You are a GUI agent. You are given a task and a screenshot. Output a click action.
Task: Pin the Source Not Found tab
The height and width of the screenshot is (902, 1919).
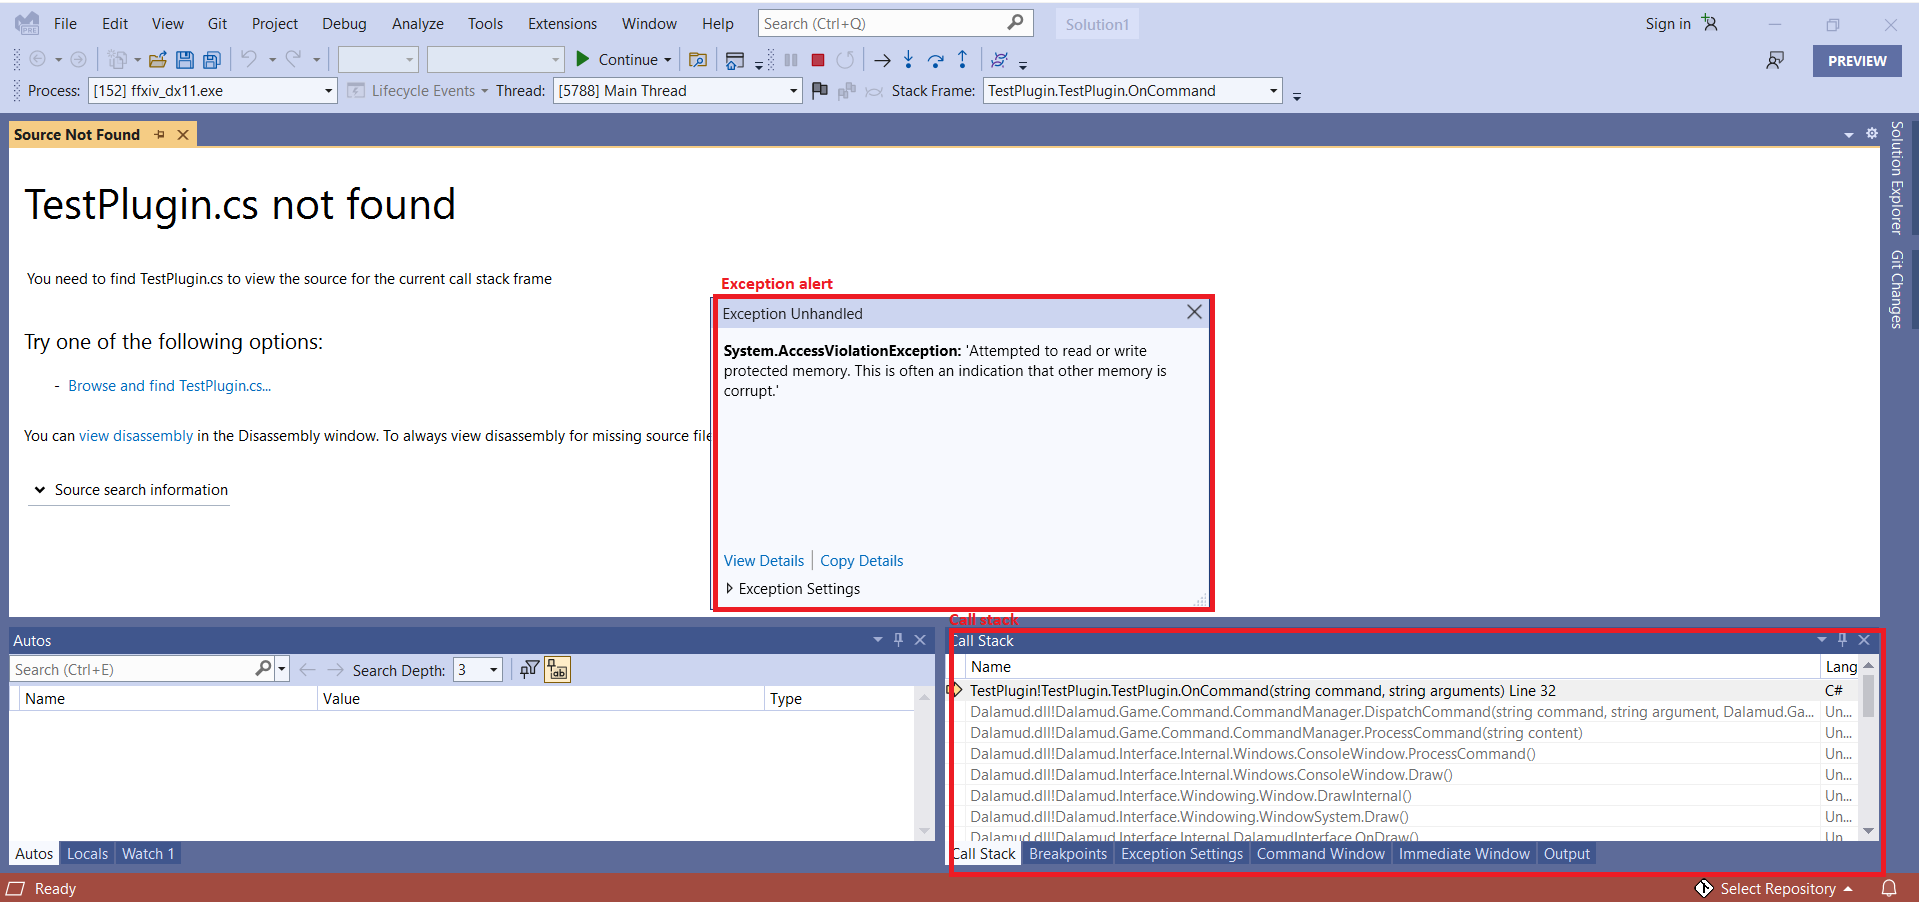[x=160, y=134]
